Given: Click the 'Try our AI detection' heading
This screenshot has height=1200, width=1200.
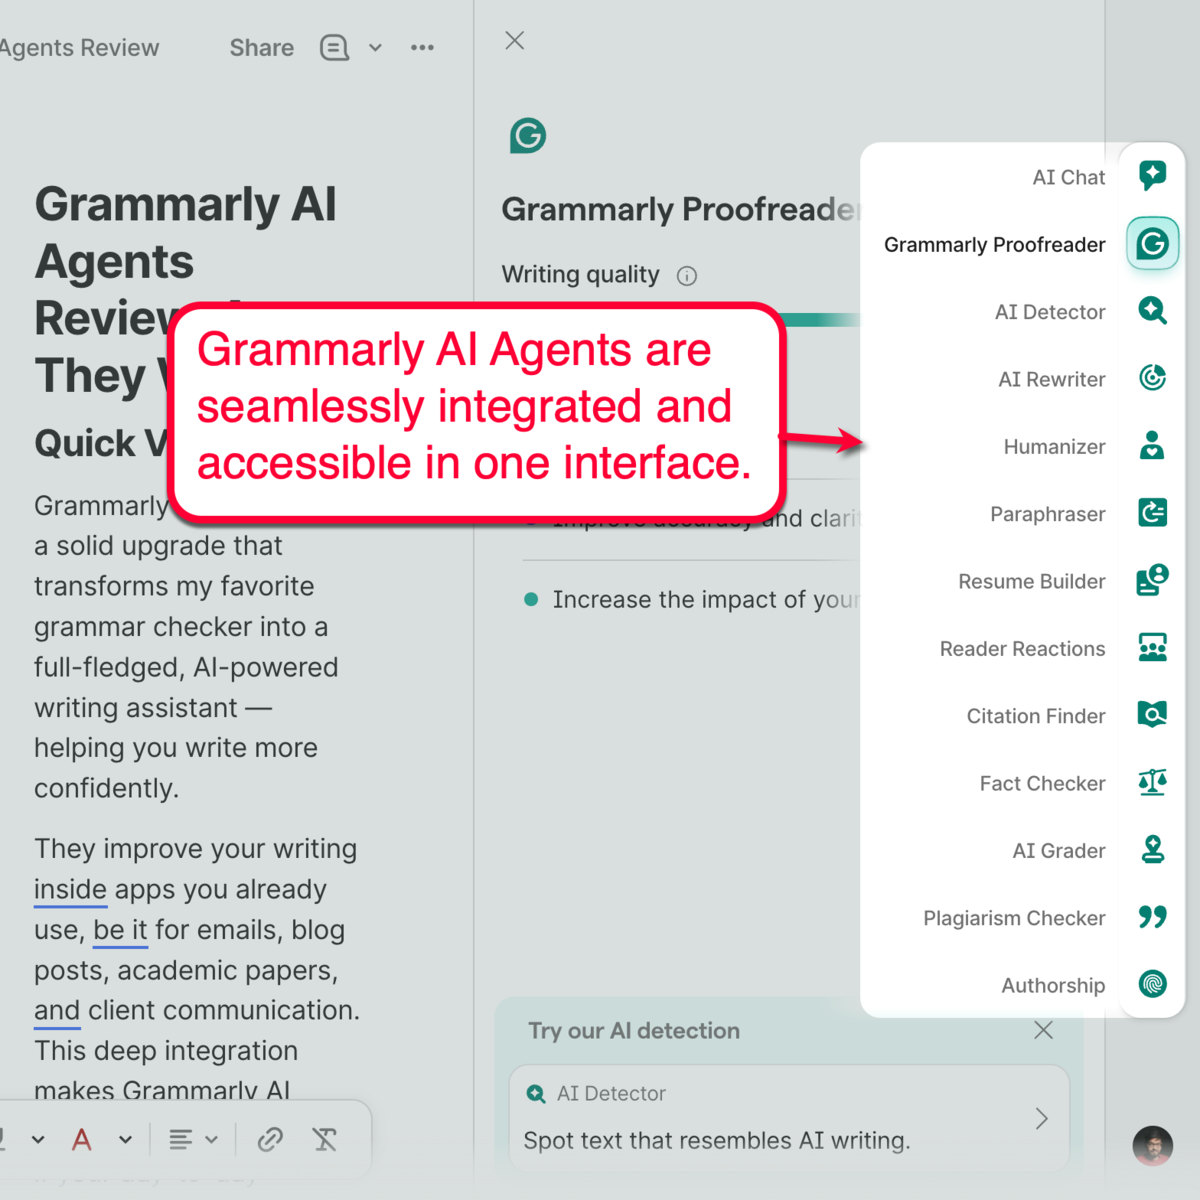Looking at the screenshot, I should pos(634,1030).
